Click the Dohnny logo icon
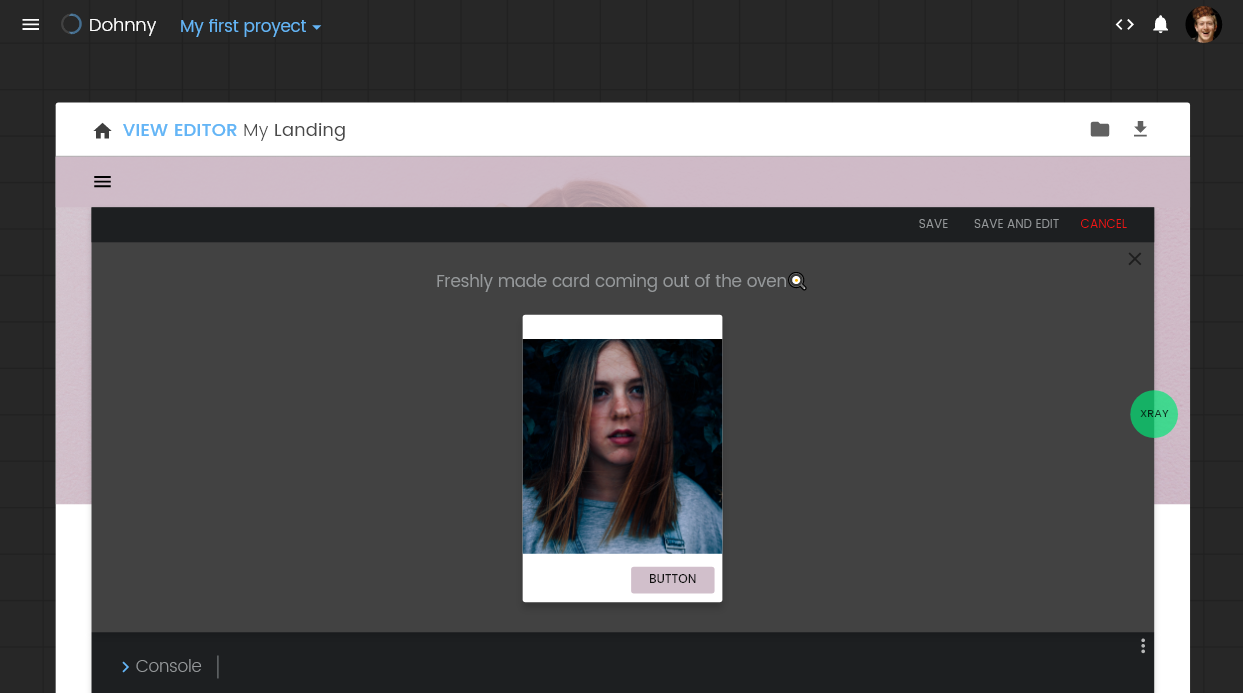Screen dimensions: 1243x693 click(71, 25)
